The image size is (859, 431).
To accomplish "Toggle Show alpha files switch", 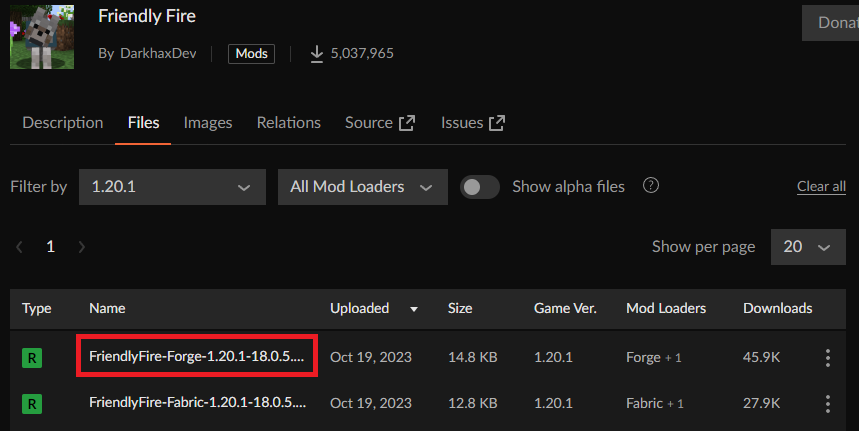I will 480,187.
